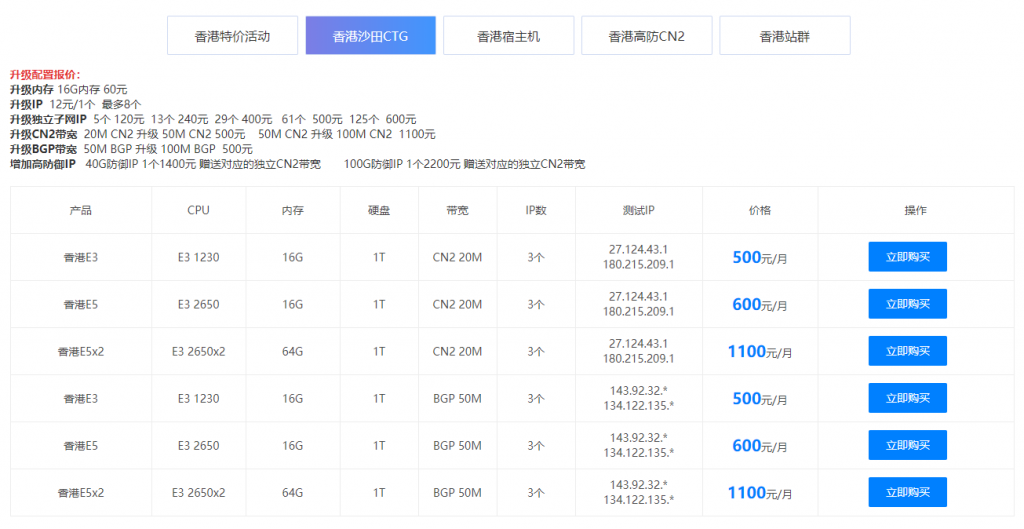Buy the 香港E5x2 BGP 50M plan
Viewport: 1024px width, 529px height.
coord(907,492)
